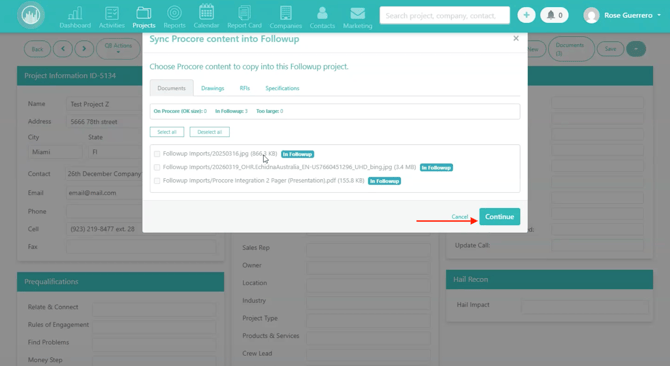The image size is (670, 366).
Task: Switch to the Drawings tab
Action: [212, 88]
